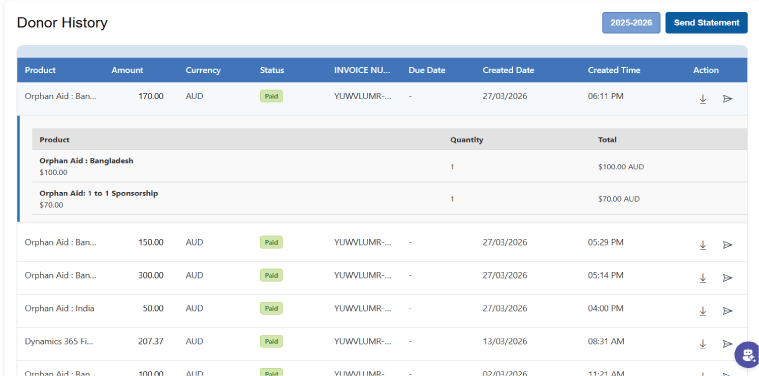The width and height of the screenshot is (759, 376).
Task: Download the 300.00 invoice from 05:14 PM
Action: pos(703,278)
